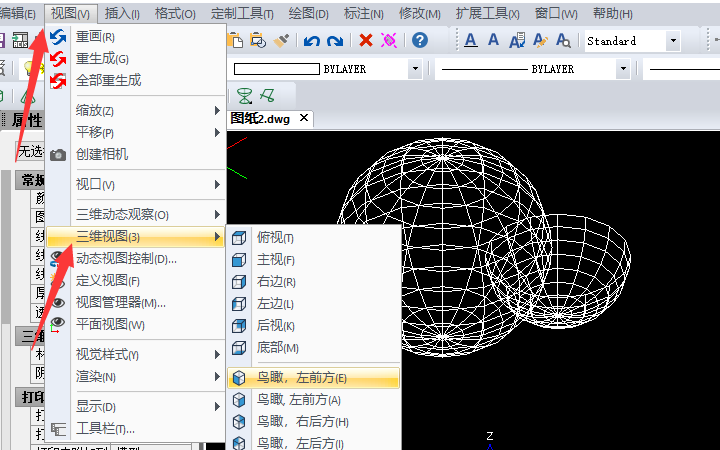This screenshot has height=450, width=720.
Task: Expand the 显示(D) submenu arrow
Action: [217, 406]
